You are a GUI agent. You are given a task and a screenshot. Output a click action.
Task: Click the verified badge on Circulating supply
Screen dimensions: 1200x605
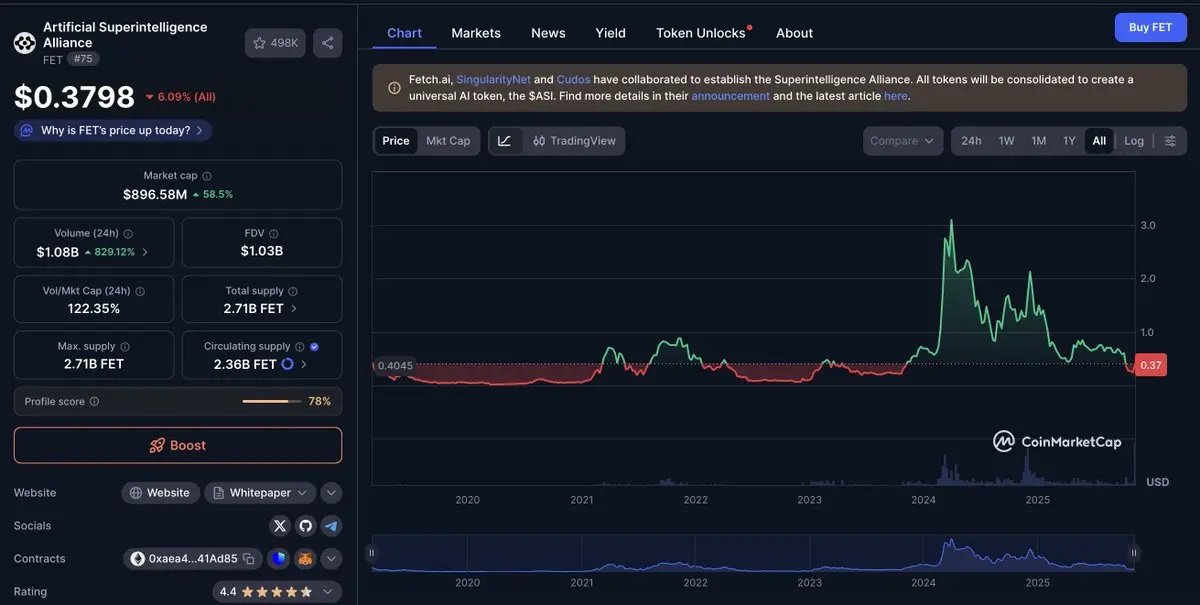pos(314,347)
